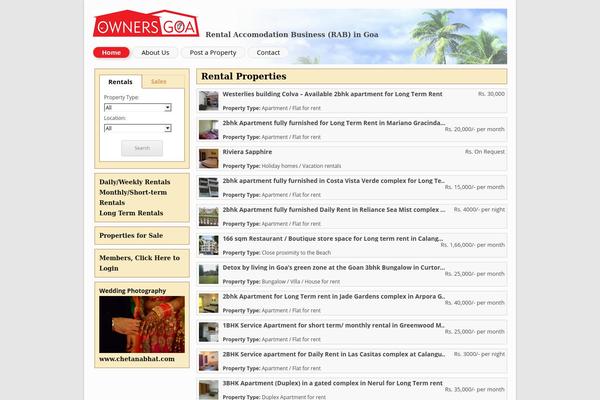Click the Rs. On Request price

(x=485, y=152)
